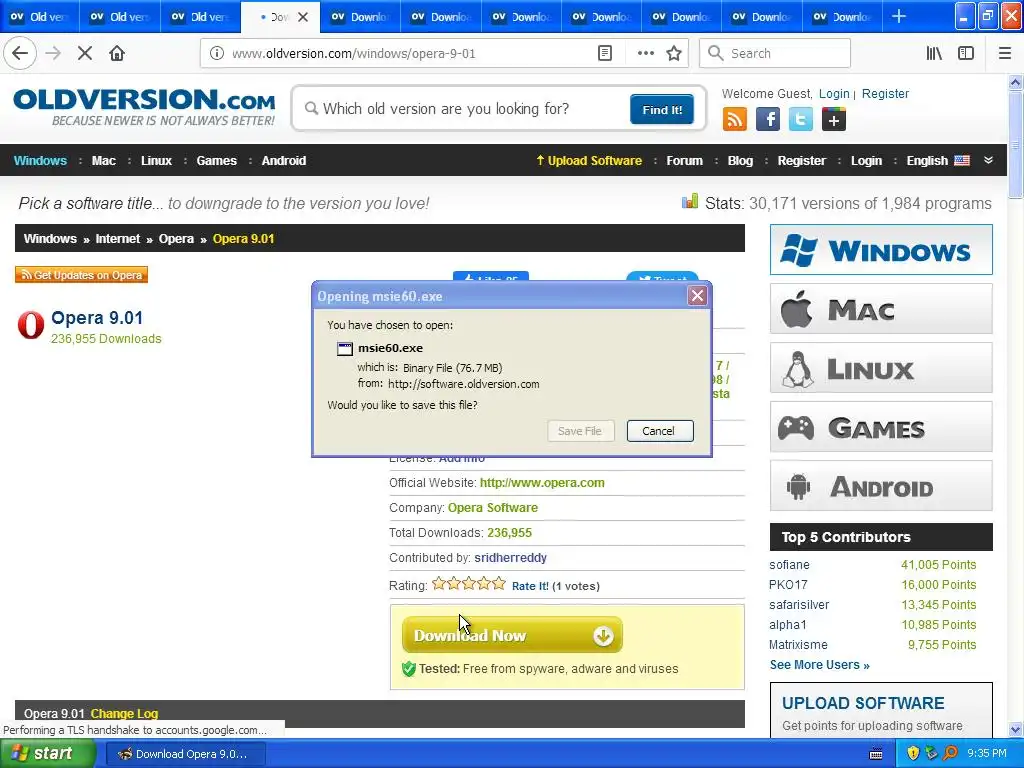Open the Forum link in the nav bar
Viewport: 1024px width, 768px height.
point(684,161)
